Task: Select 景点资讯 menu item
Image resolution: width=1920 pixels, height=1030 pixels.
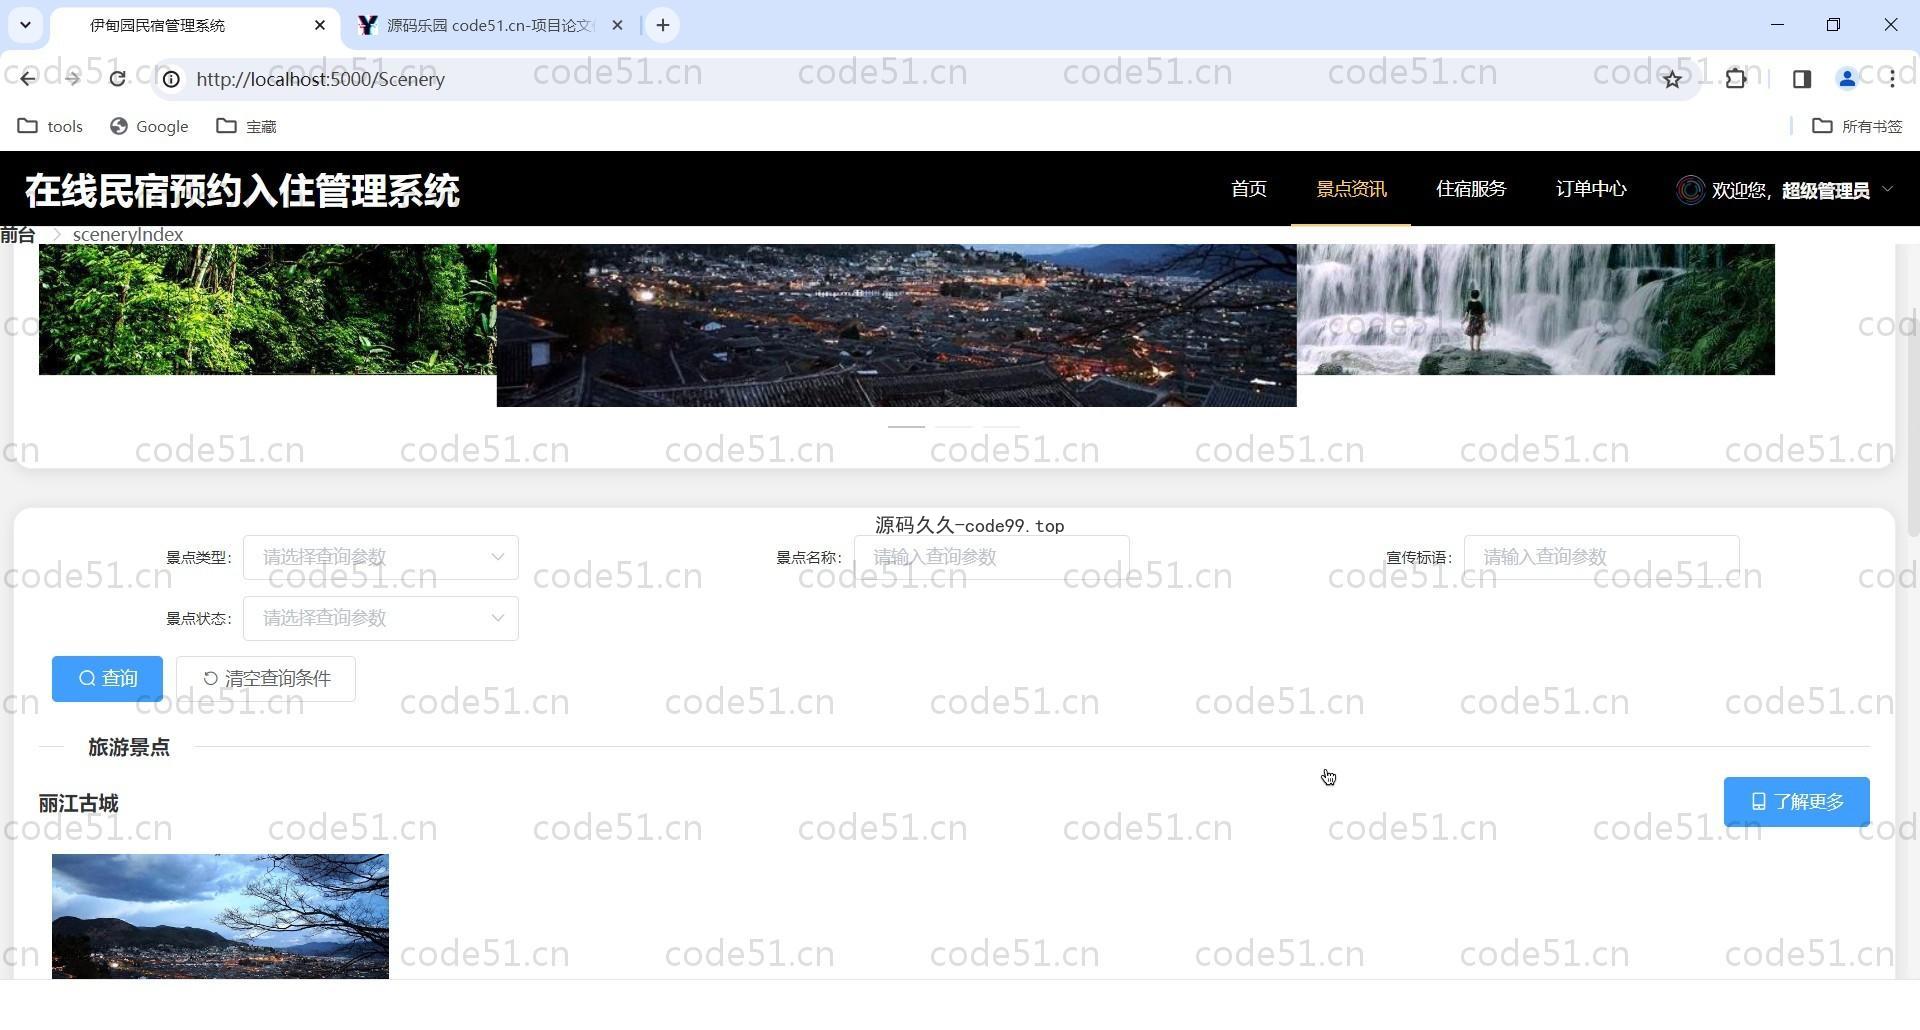Action: pyautogui.click(x=1351, y=189)
